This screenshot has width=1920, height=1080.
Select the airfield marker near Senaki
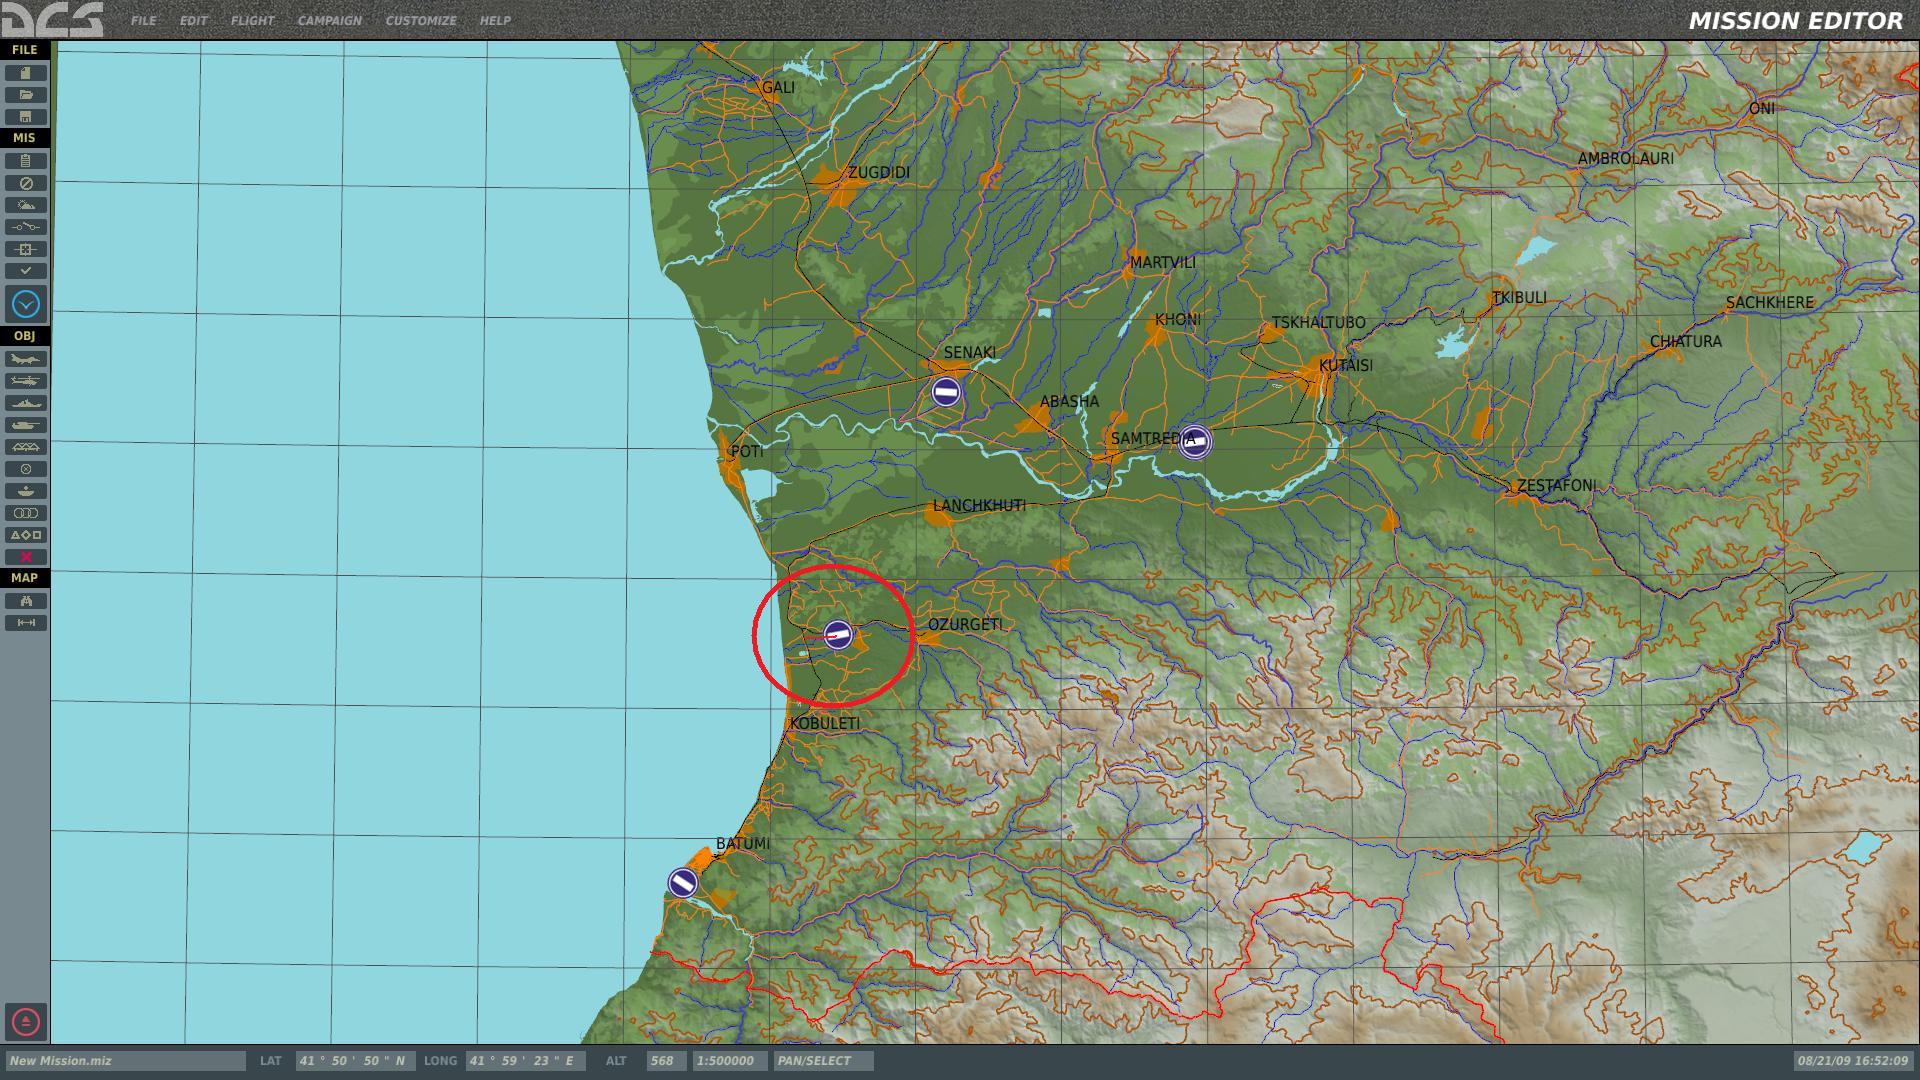point(946,392)
